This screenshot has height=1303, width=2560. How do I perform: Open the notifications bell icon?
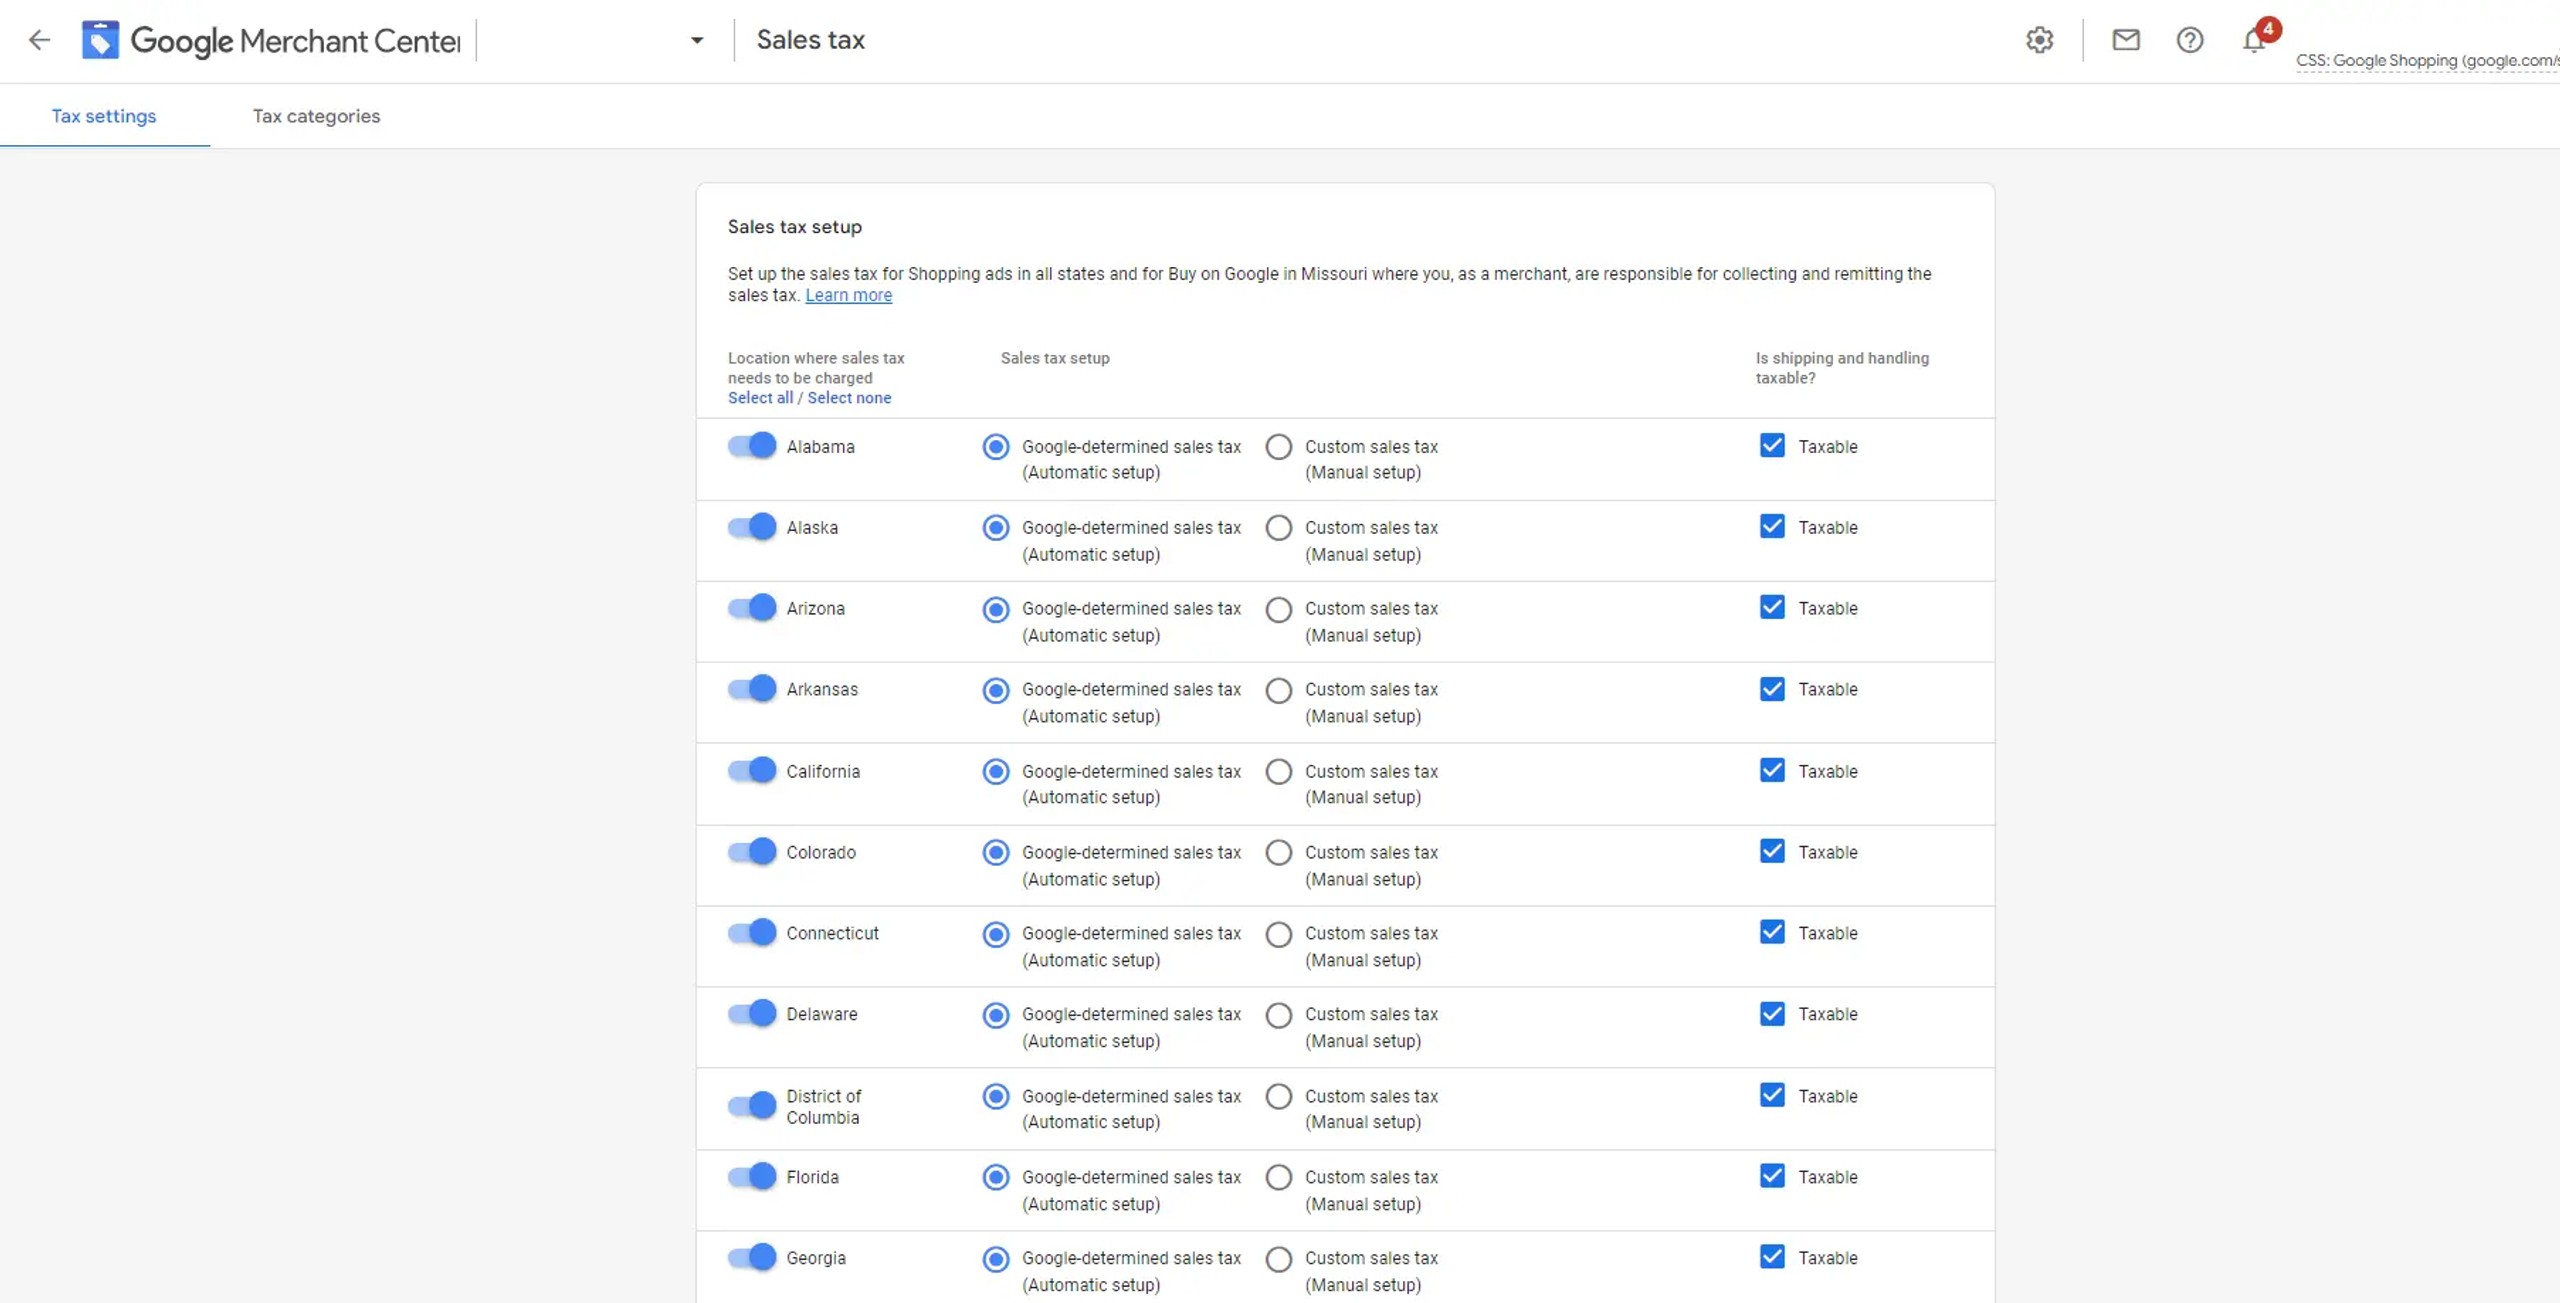pos(2252,41)
